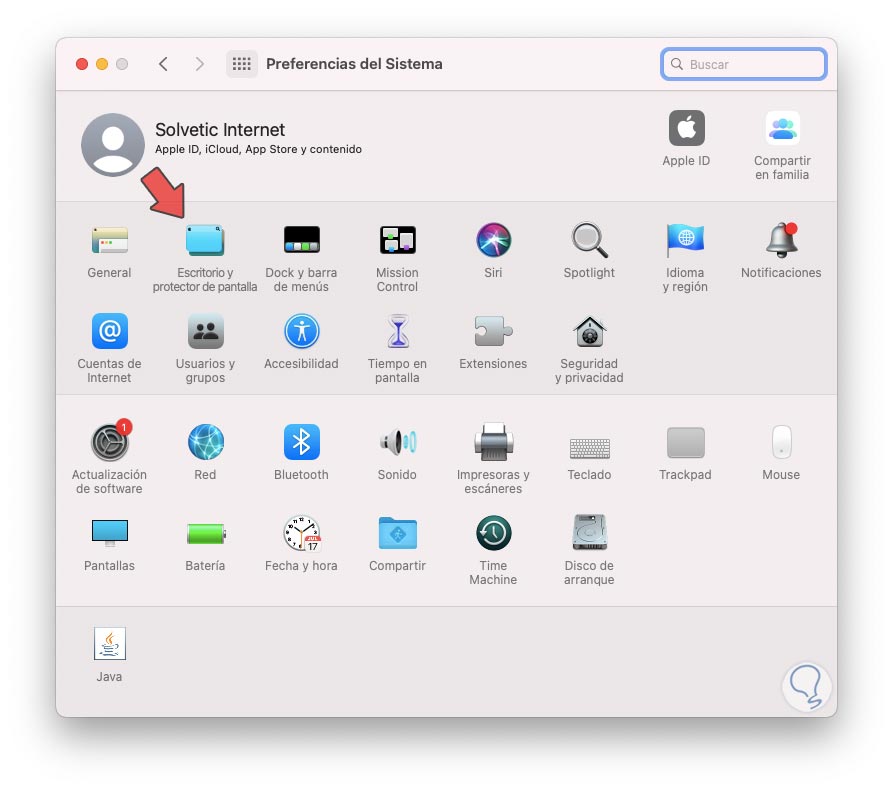Open Dock y barra de menús

[x=301, y=240]
